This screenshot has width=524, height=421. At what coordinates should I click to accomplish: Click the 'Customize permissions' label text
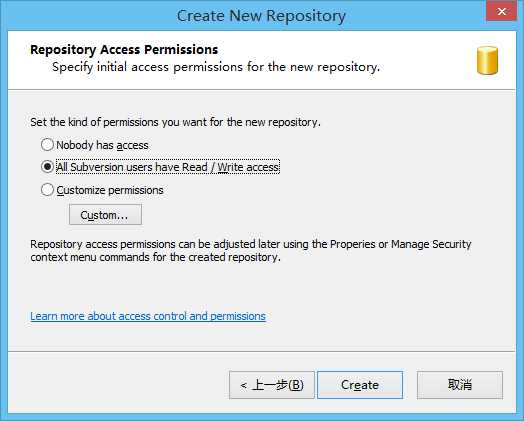110,190
